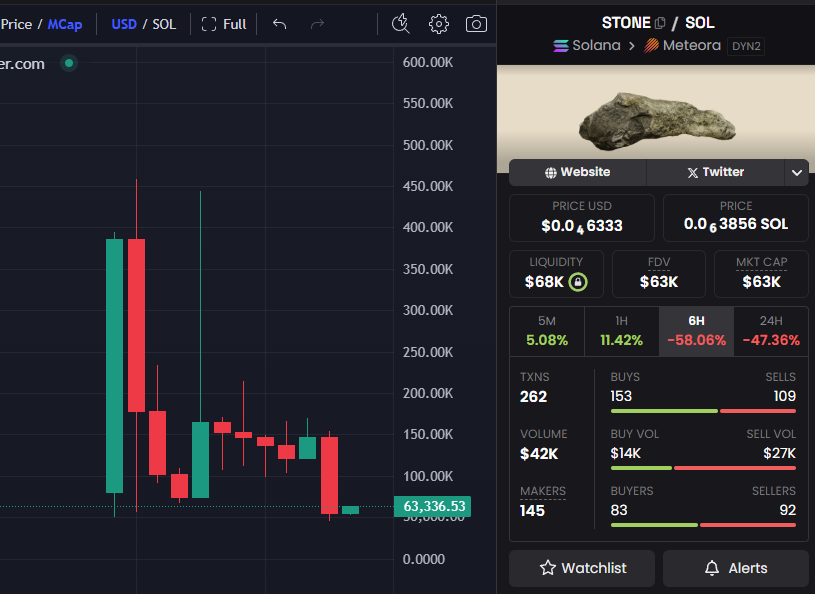Image resolution: width=815 pixels, height=594 pixels.
Task: Copy STONE token address icon
Action: coord(660,23)
